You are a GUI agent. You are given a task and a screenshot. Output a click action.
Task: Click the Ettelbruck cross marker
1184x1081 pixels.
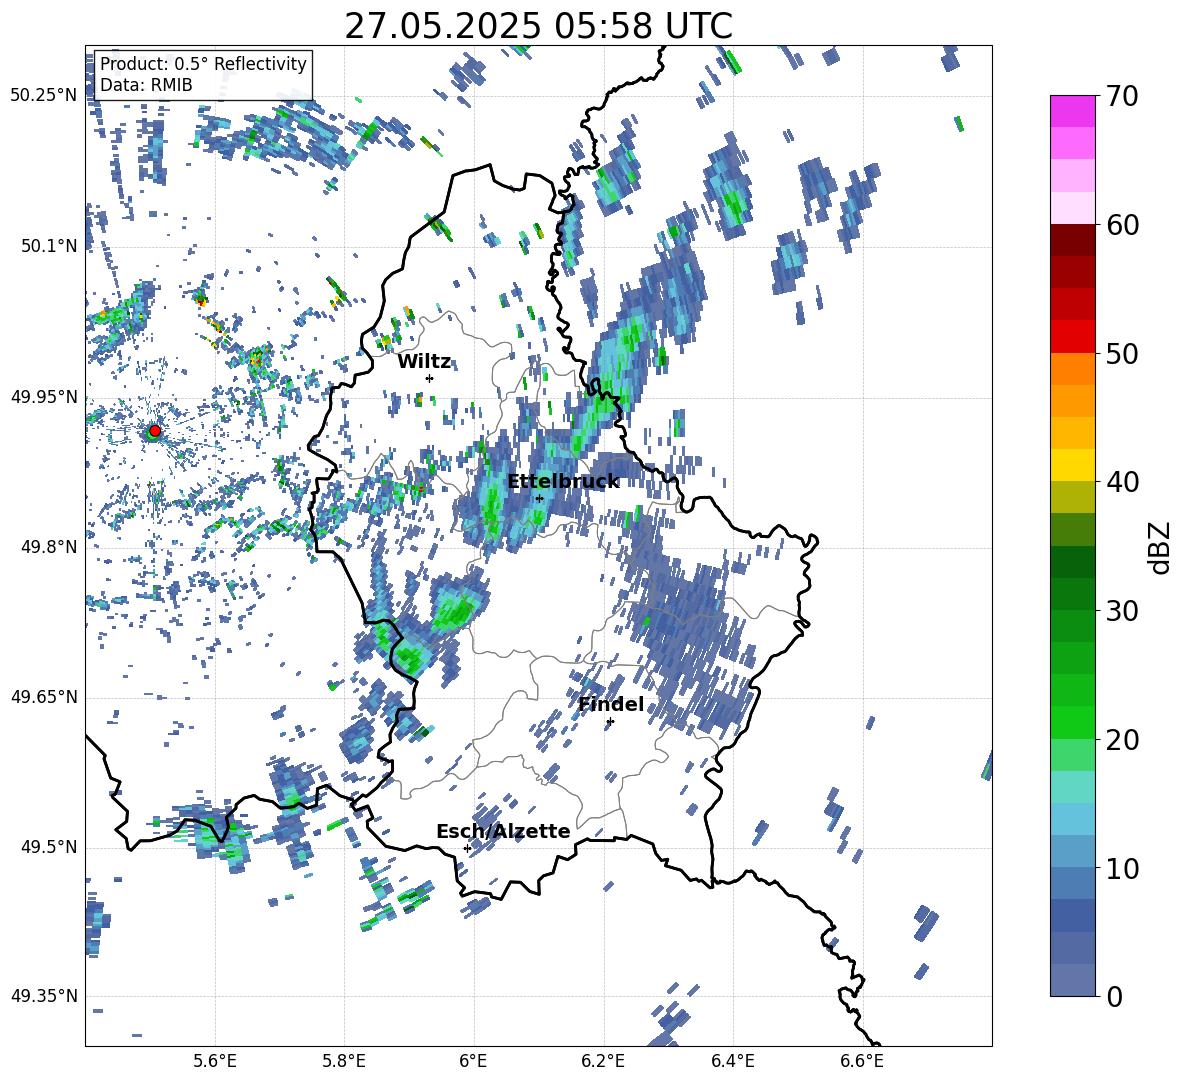coord(539,498)
